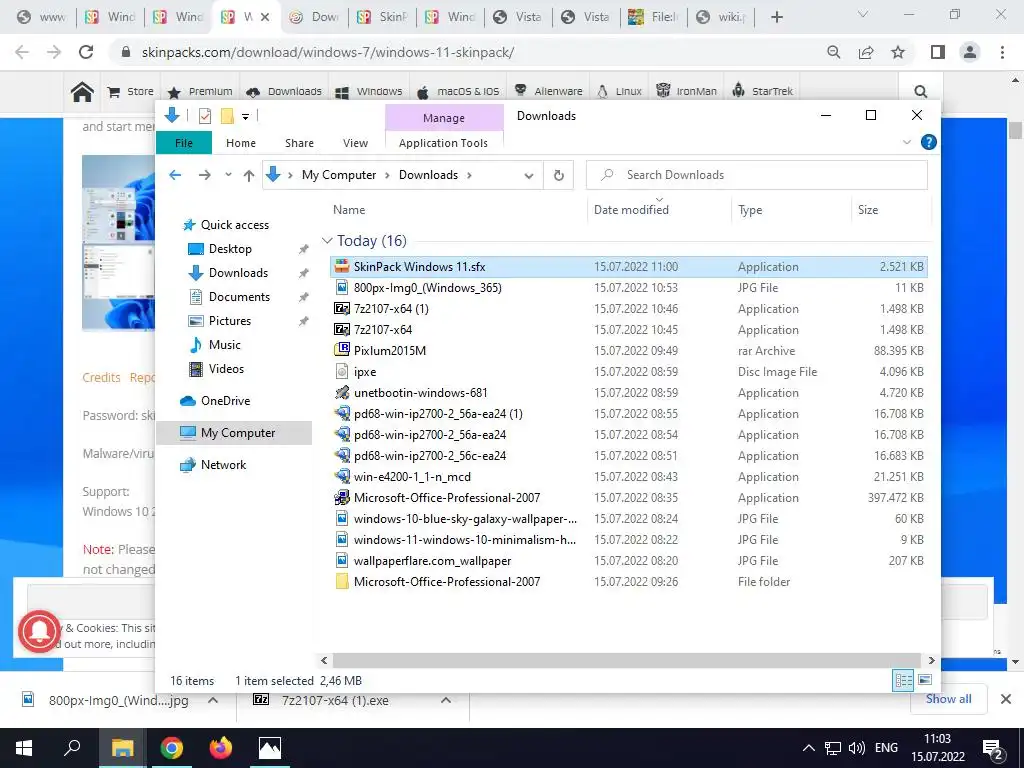
Task: Click the SkinPack Windows 11.sfx file icon
Action: [342, 266]
